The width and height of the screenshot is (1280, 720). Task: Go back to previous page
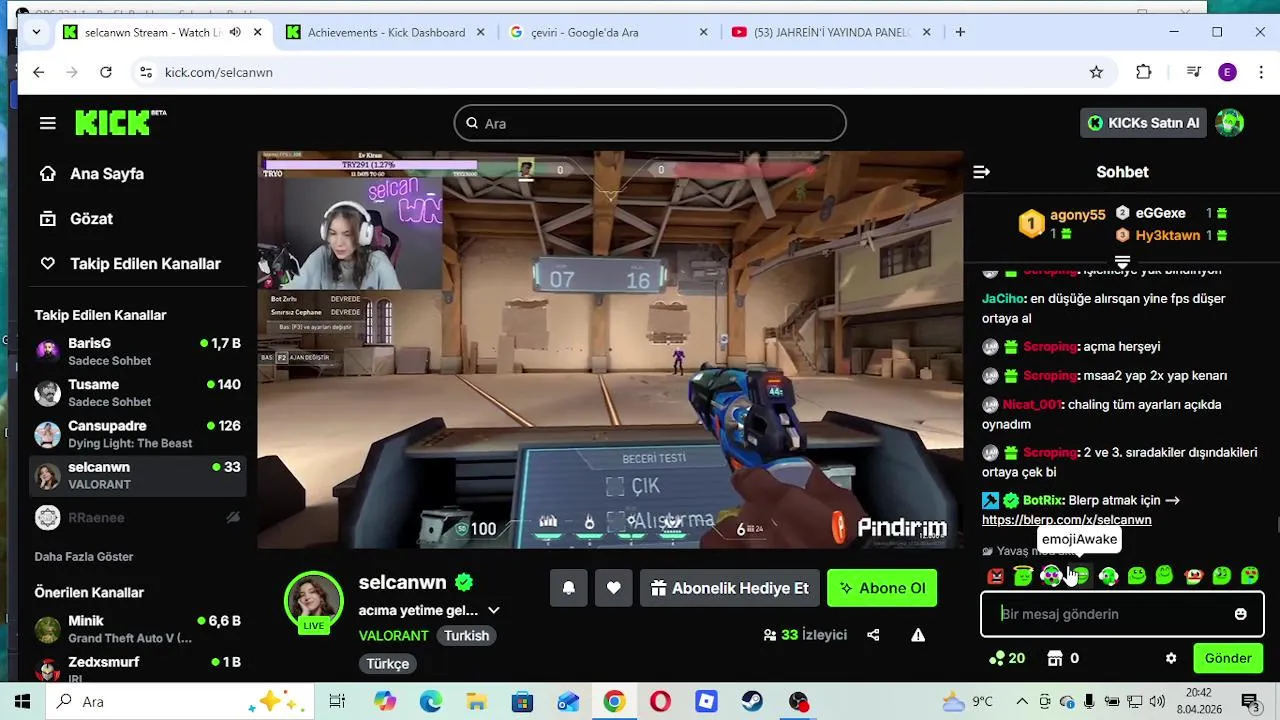(x=38, y=72)
